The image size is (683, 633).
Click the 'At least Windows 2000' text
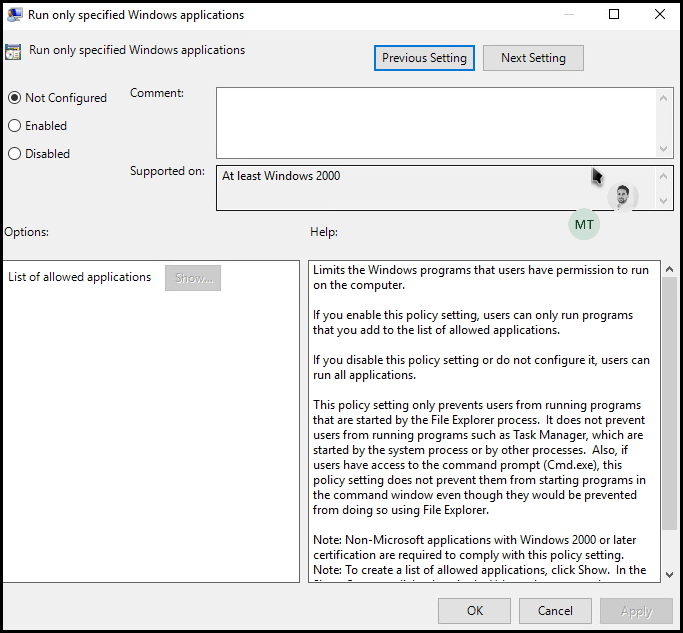pyautogui.click(x=281, y=176)
